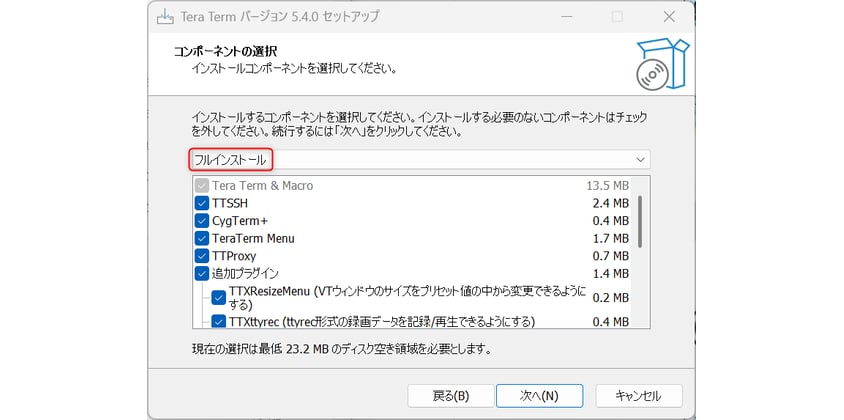Viewport: 844px width, 420px height.
Task: Select the TTSSH row label
Action: coord(230,204)
